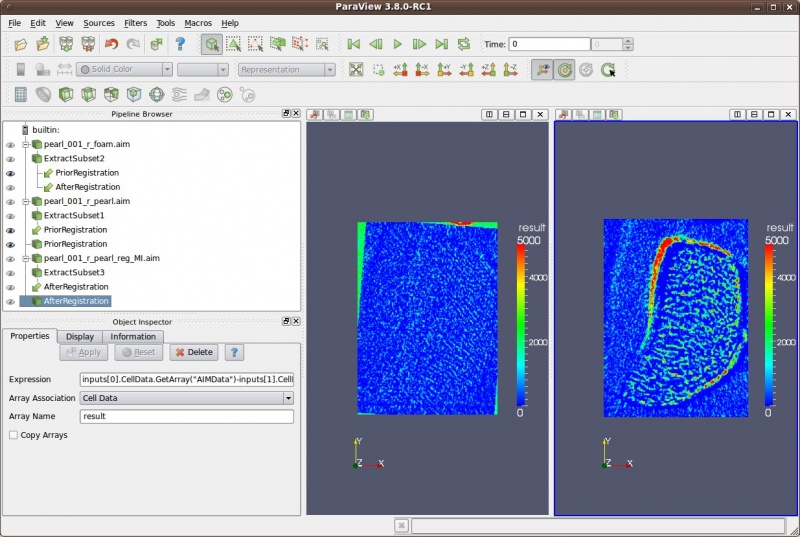Click the Threshold filter icon
The height and width of the screenshot is (537, 800).
tap(111, 95)
